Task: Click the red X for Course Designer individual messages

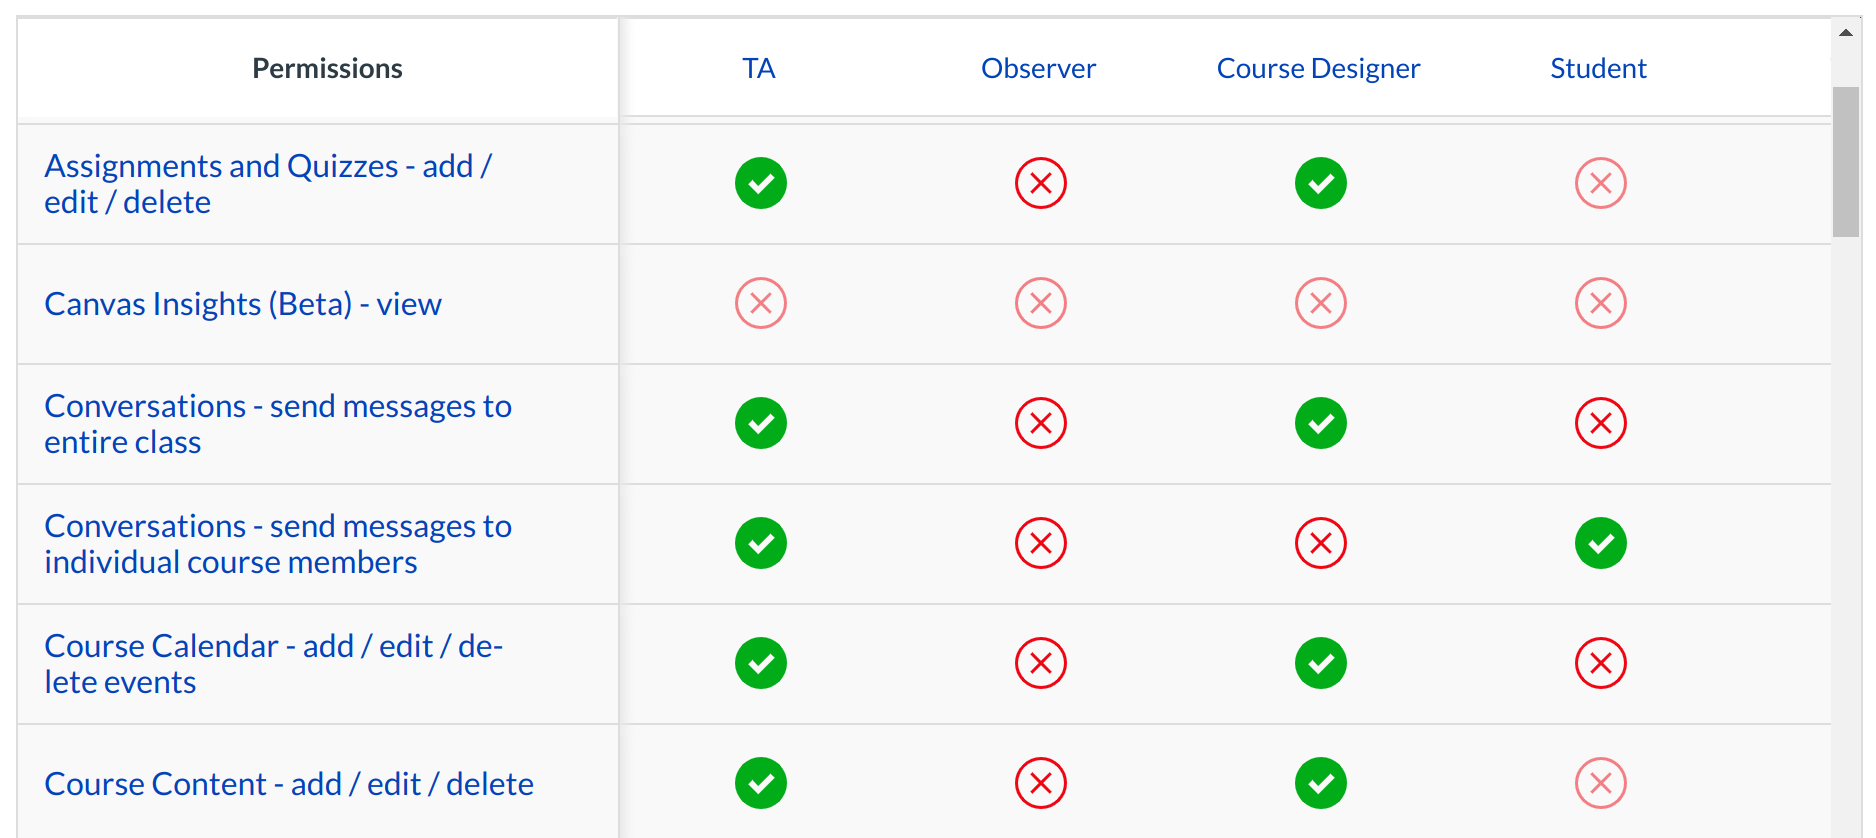Action: [x=1320, y=543]
